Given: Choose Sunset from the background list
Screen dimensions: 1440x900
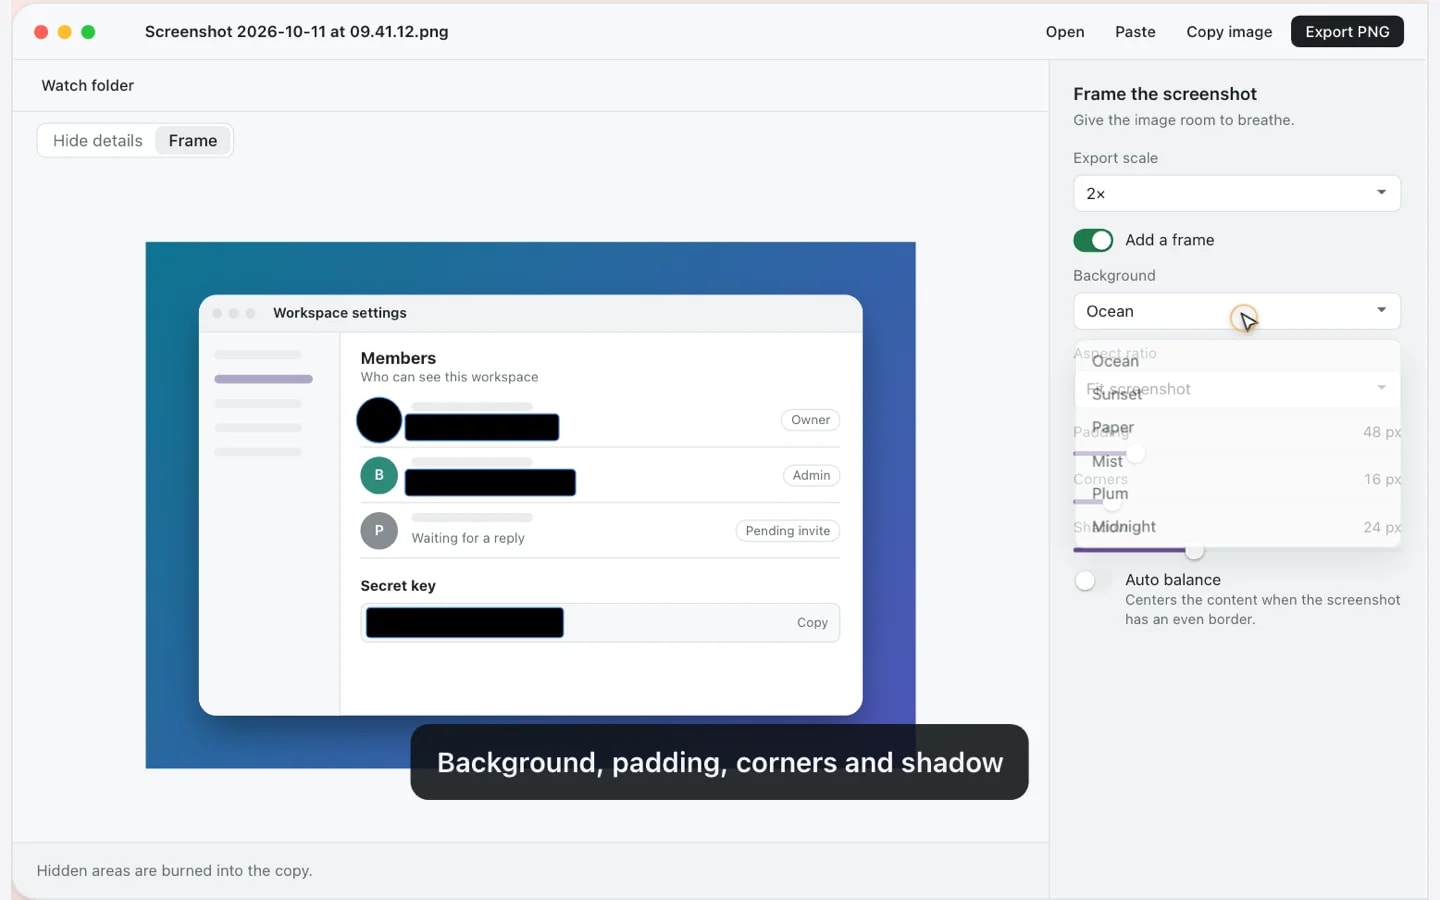Looking at the screenshot, I should [x=1237, y=394].
